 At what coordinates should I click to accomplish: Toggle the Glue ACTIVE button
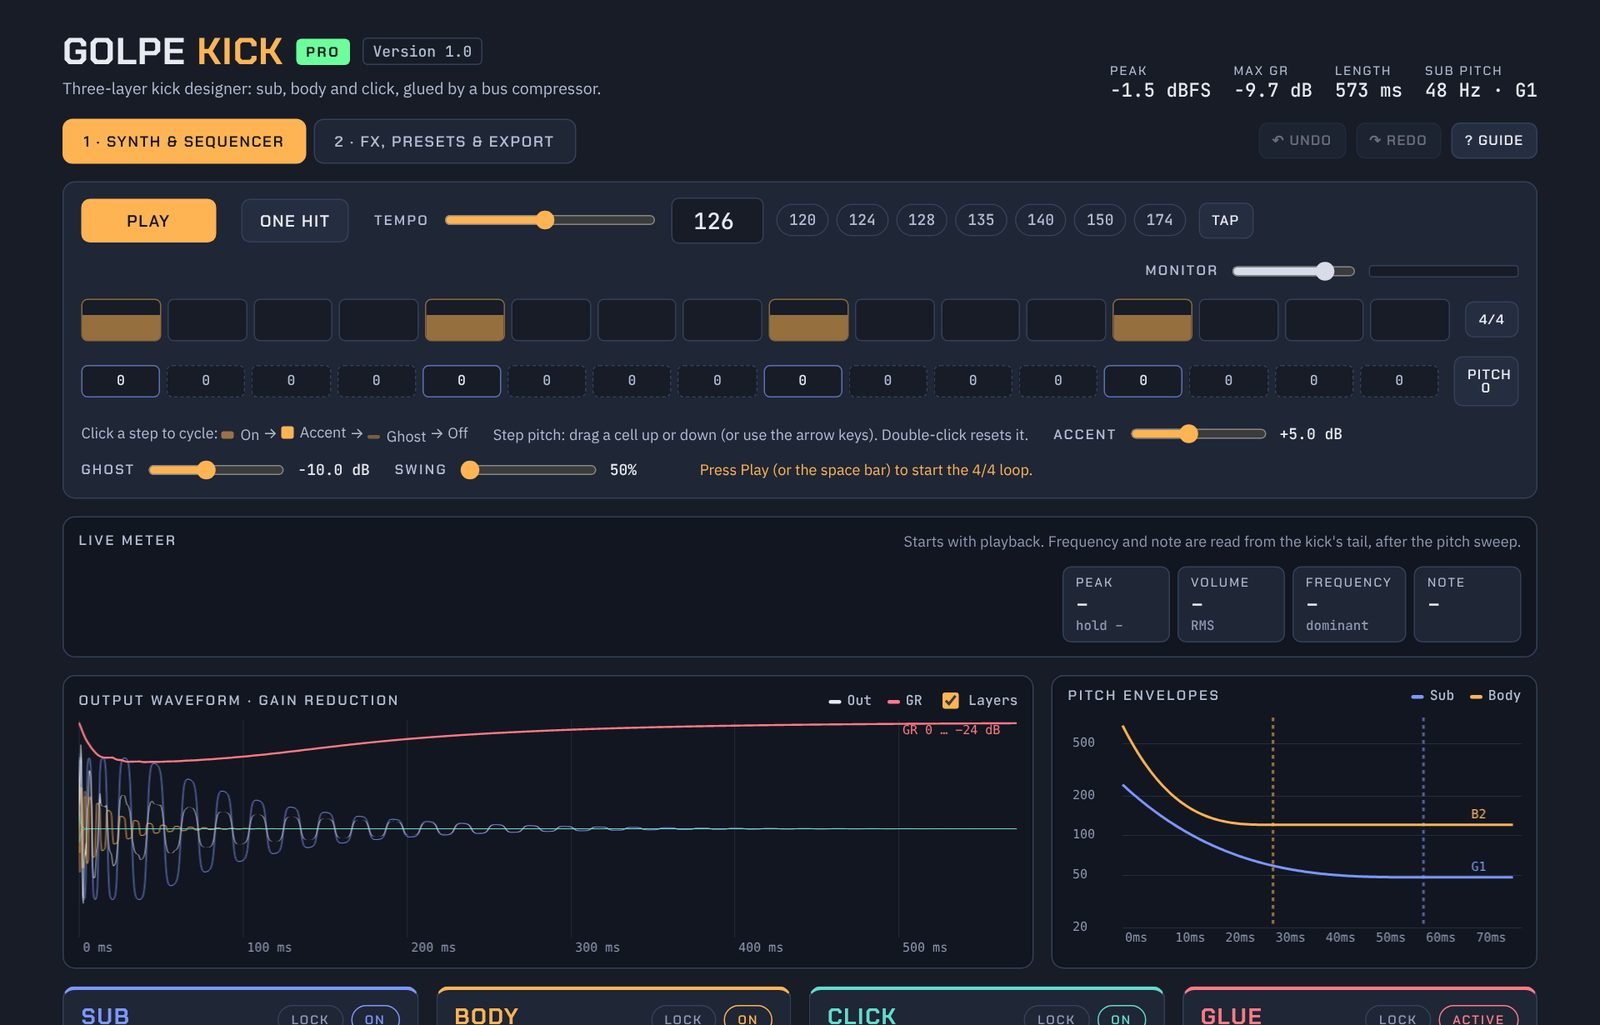tap(1478, 1017)
